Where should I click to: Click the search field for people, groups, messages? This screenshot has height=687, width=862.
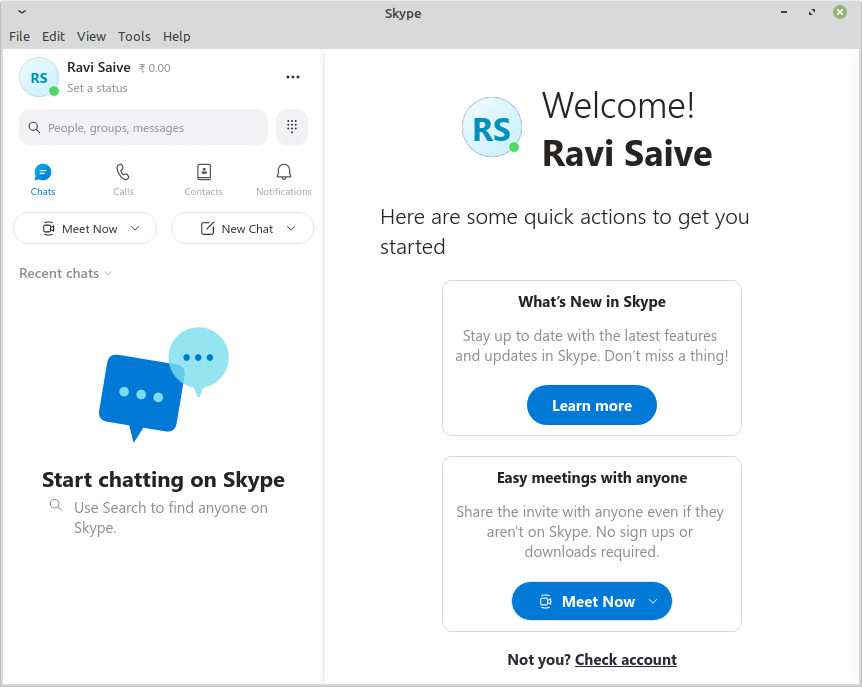coord(144,128)
